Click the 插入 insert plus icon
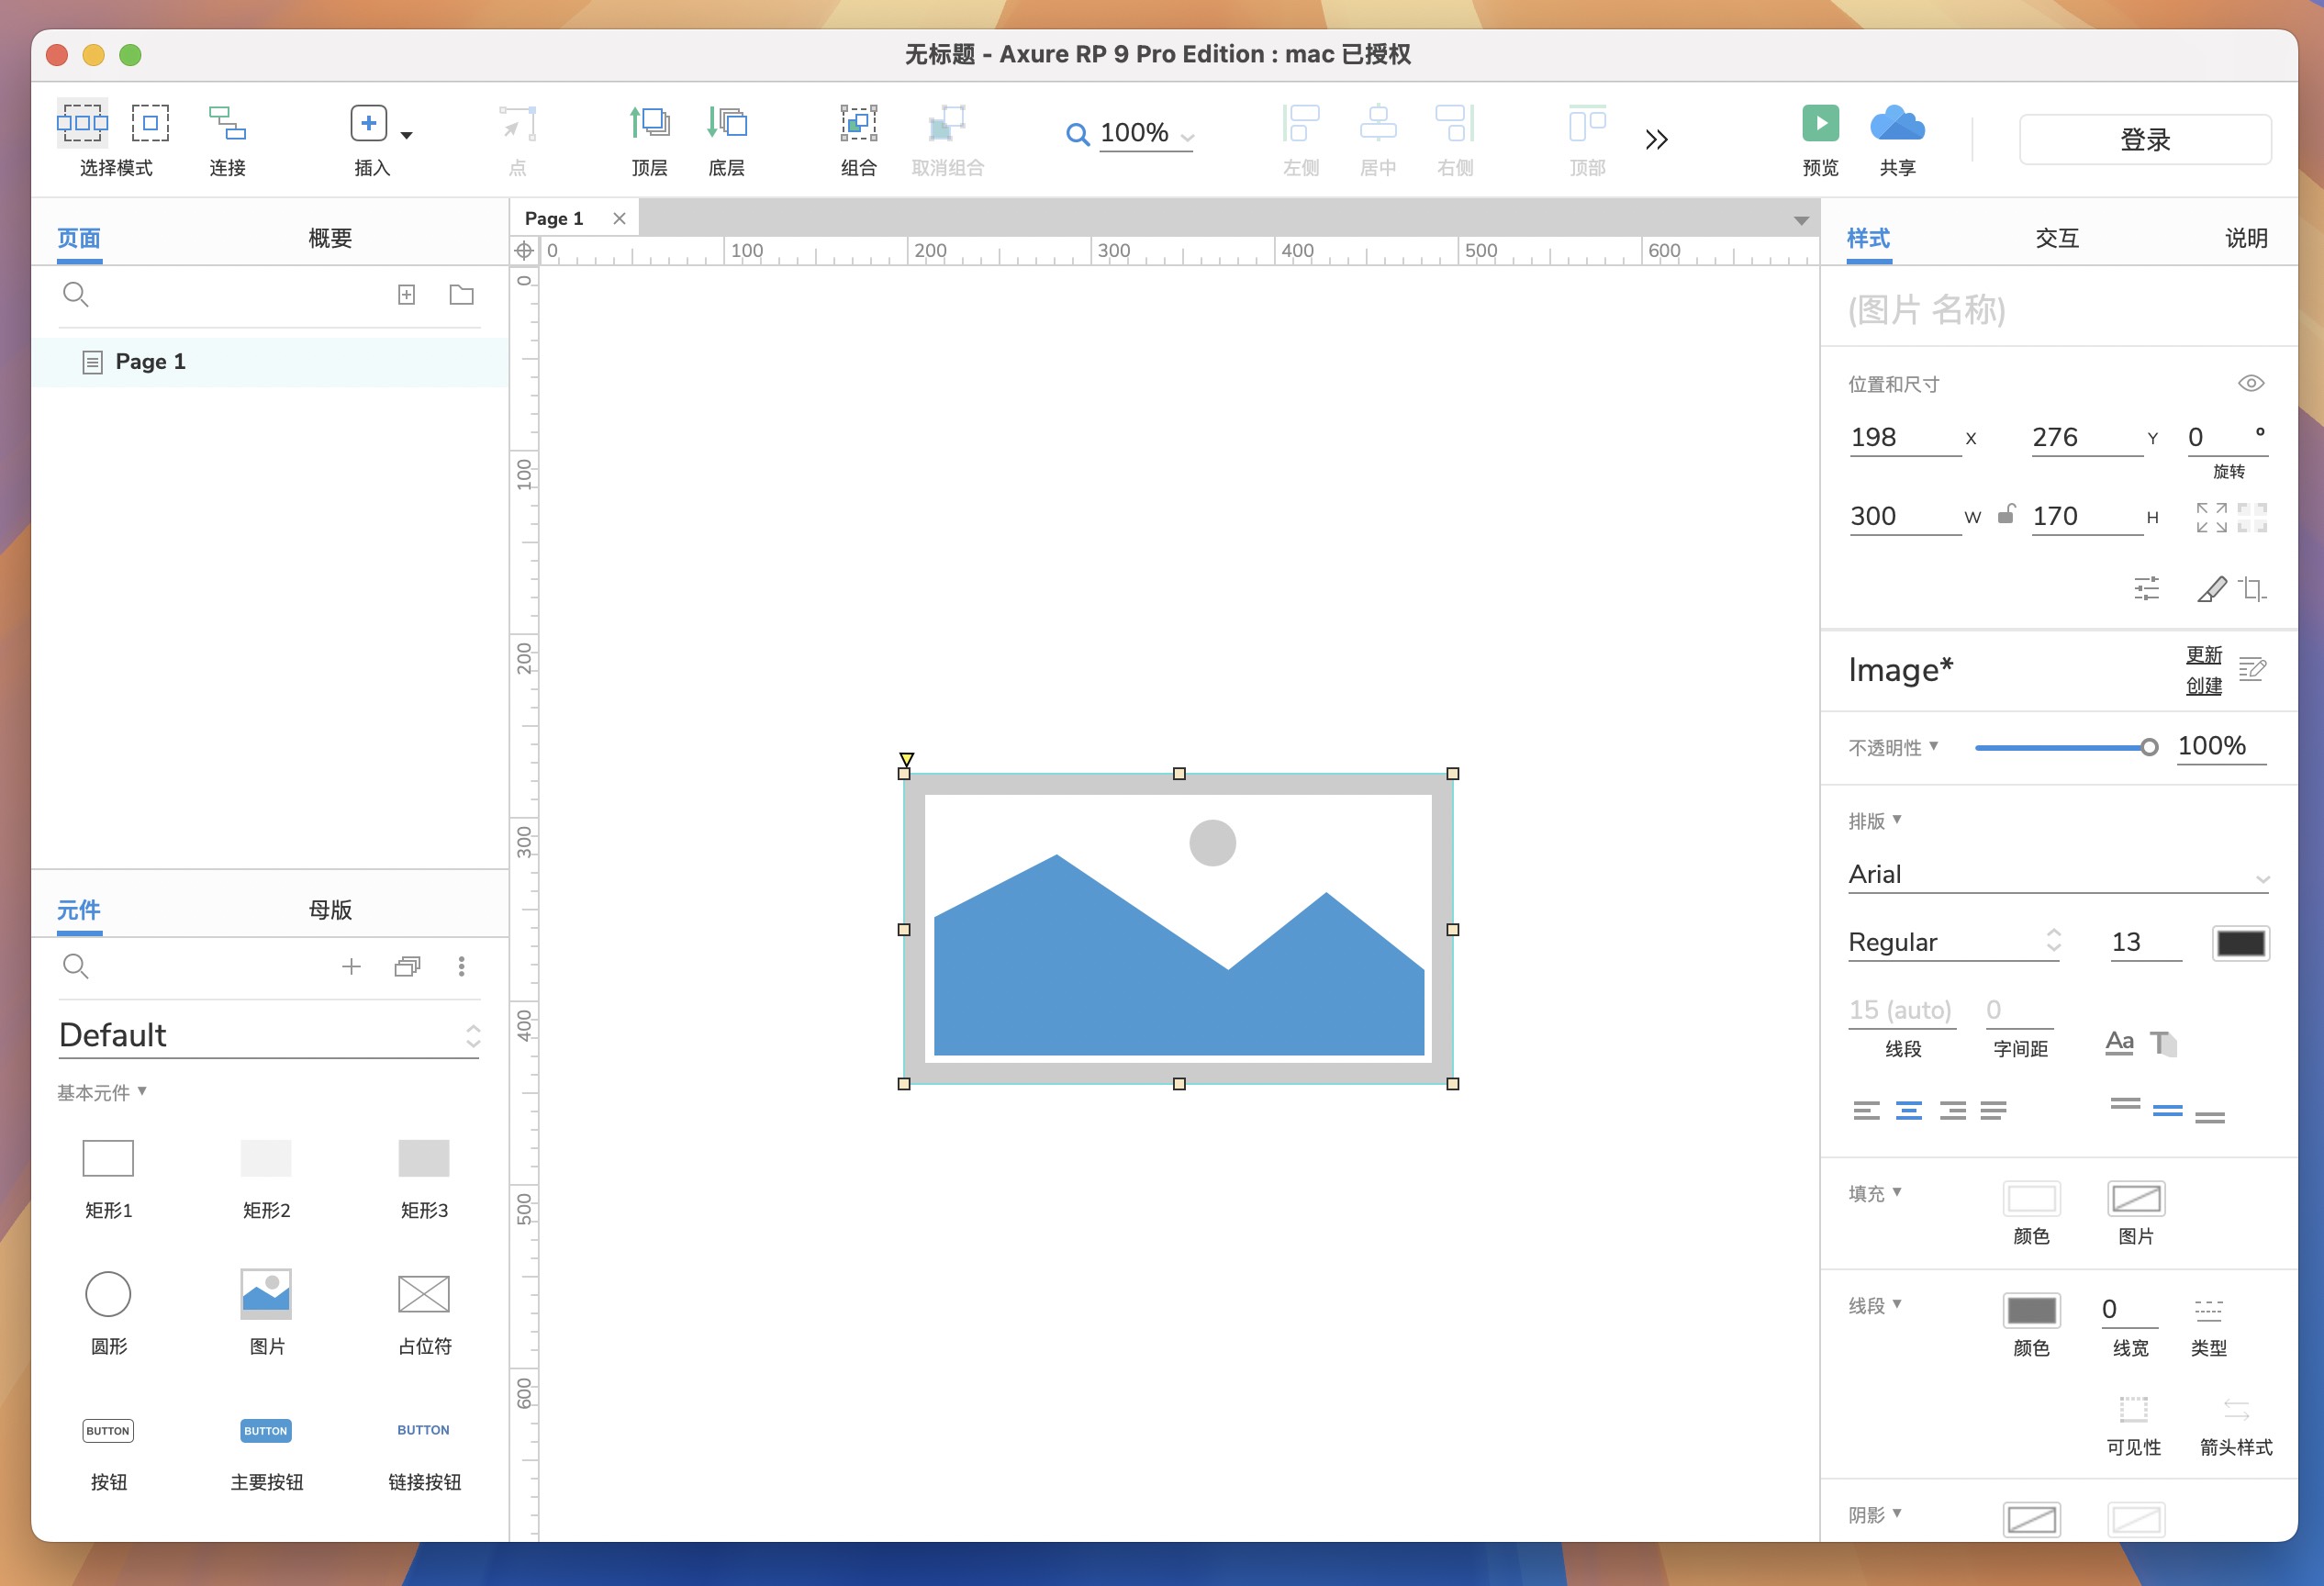 [x=369, y=123]
